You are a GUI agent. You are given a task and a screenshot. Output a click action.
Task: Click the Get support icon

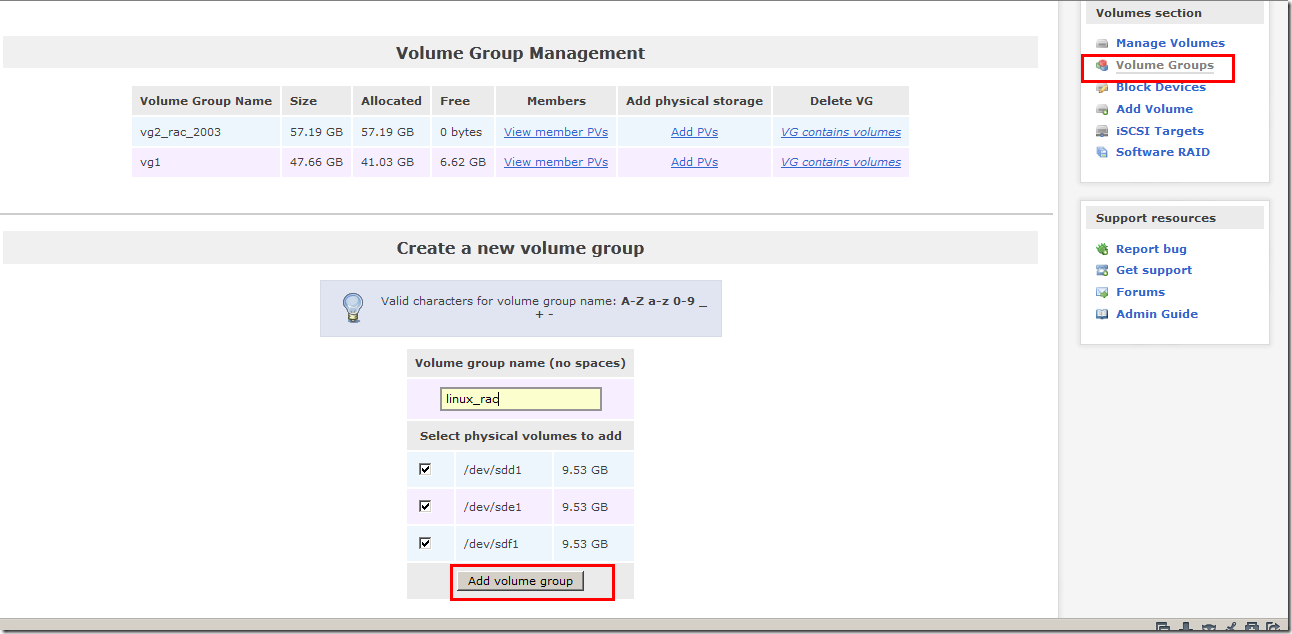pyautogui.click(x=1101, y=270)
